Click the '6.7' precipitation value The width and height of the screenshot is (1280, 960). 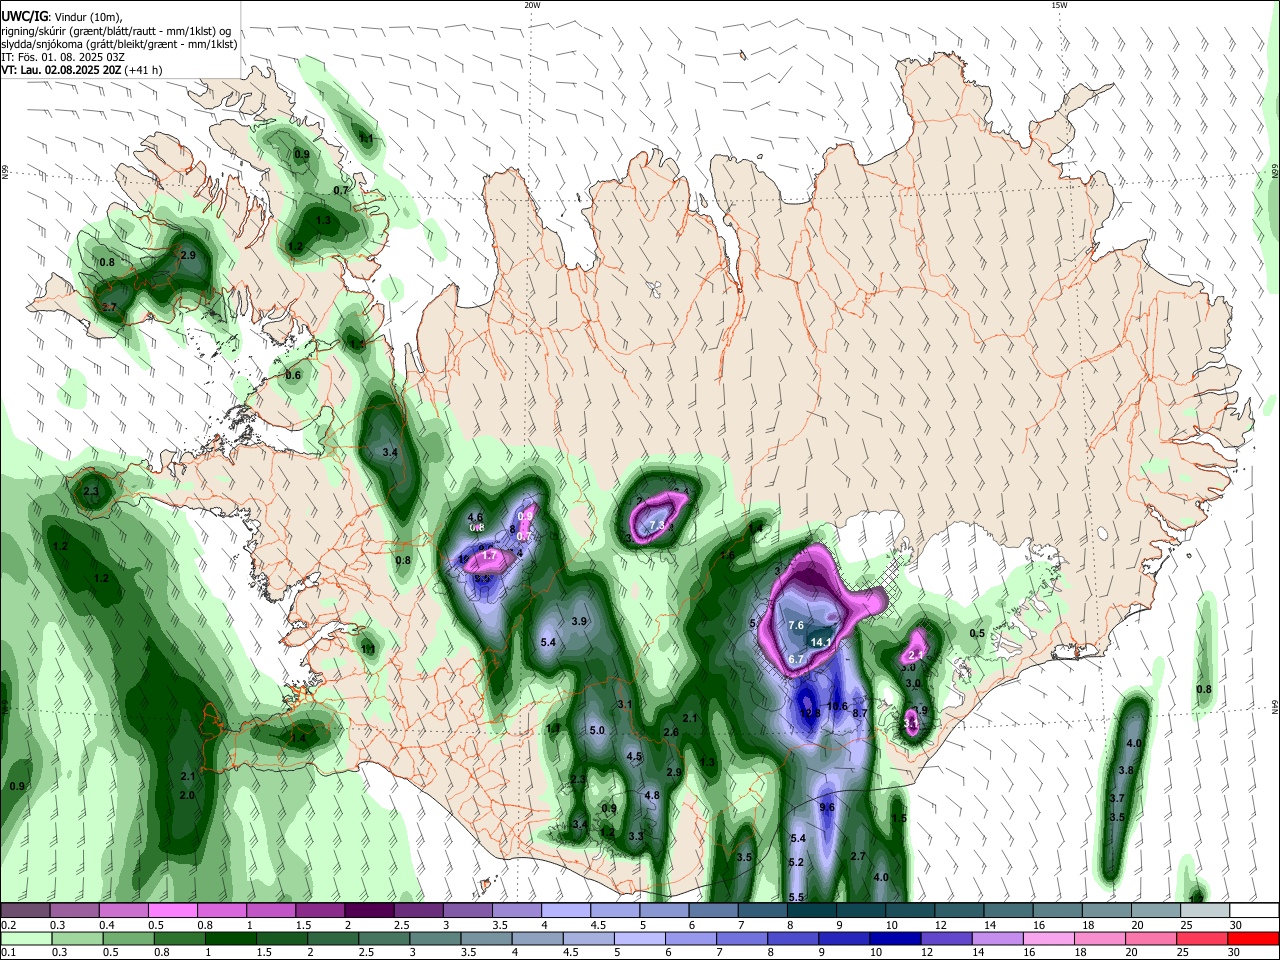(x=796, y=660)
